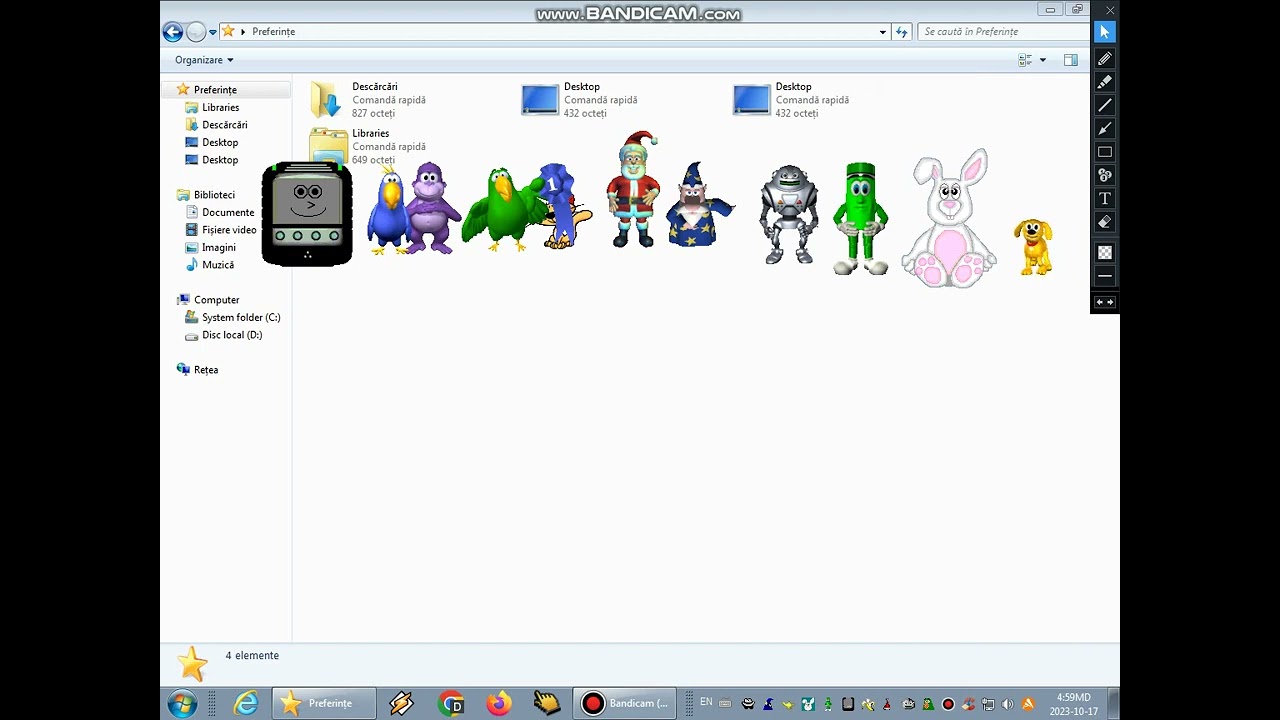1280x720 pixels.
Task: Select the Bandicam arrow drawing tool
Action: pyautogui.click(x=1104, y=129)
